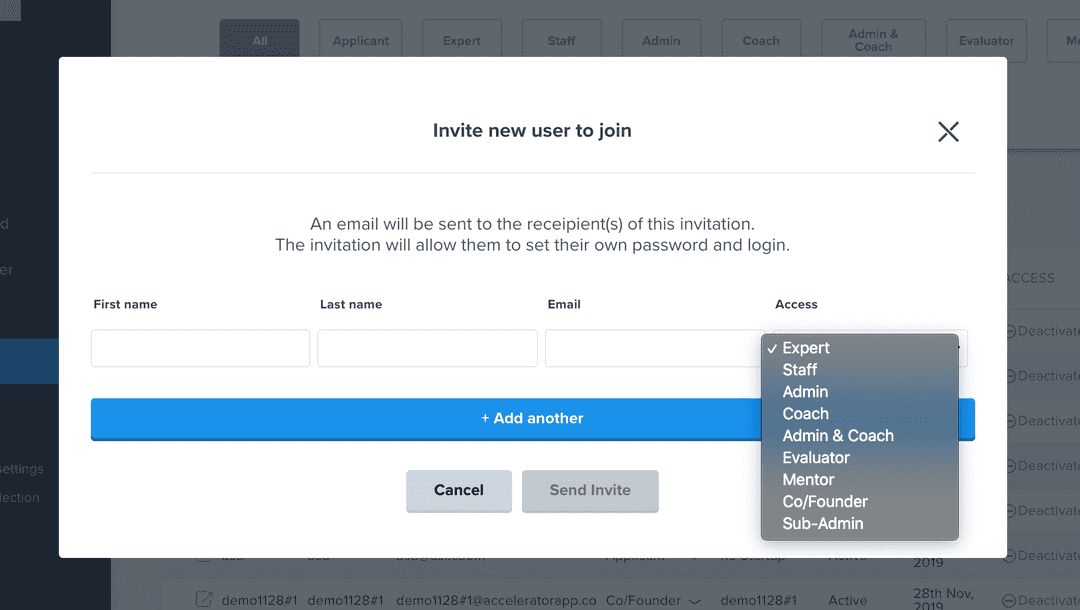Viewport: 1080px width, 610px height.
Task: Open the Evaluator filter tab
Action: tap(986, 41)
